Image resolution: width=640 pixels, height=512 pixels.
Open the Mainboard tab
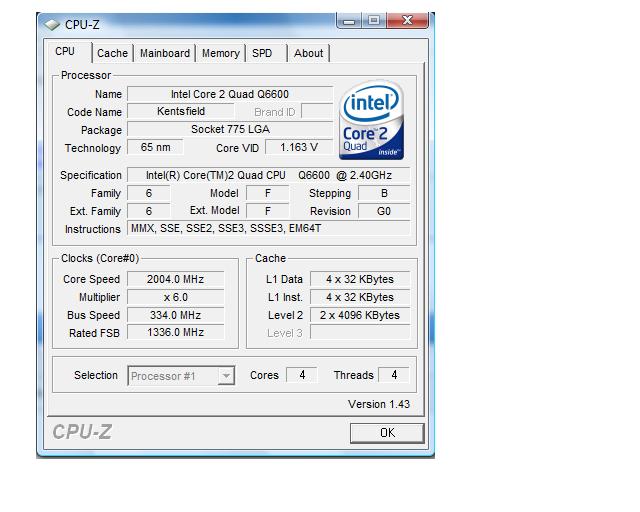point(165,53)
